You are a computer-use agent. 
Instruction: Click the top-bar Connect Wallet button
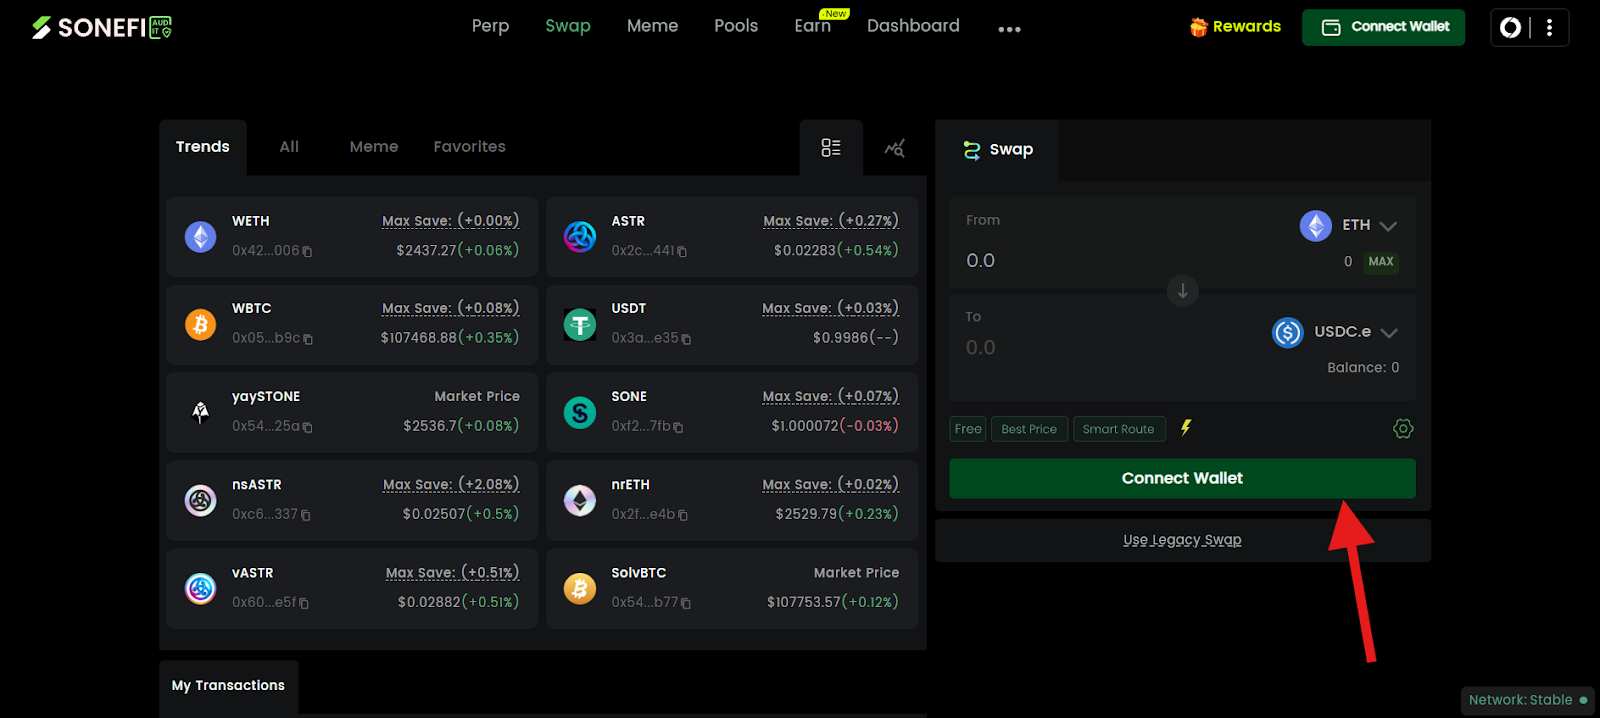[1383, 27]
